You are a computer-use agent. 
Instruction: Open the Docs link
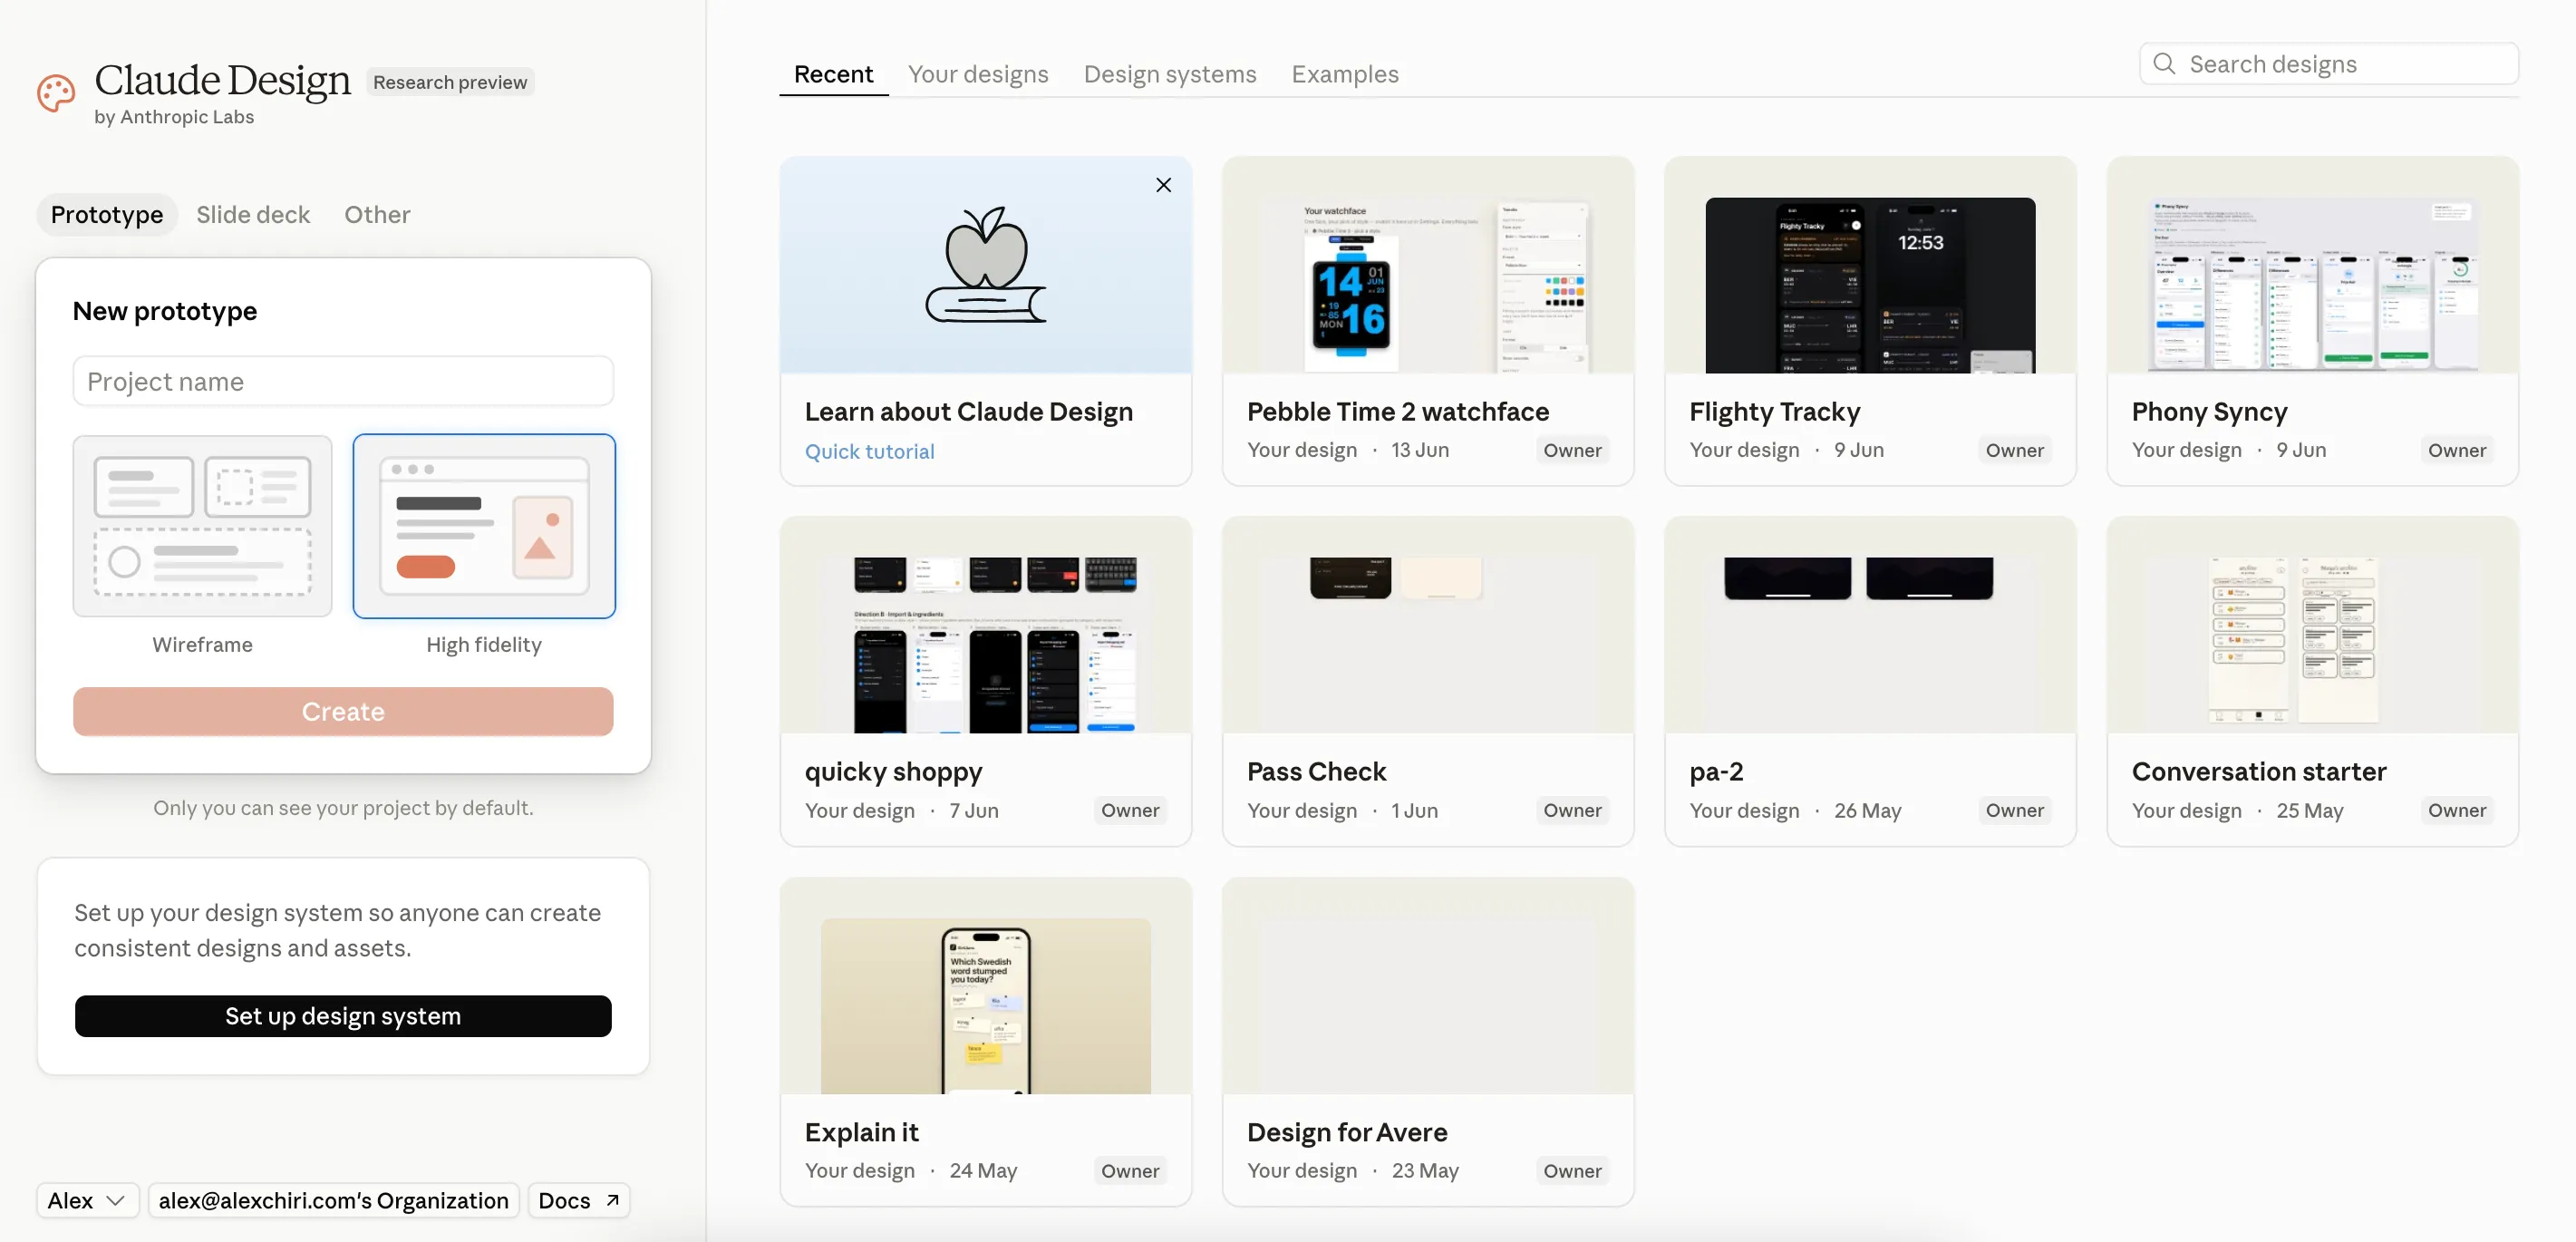tap(579, 1200)
